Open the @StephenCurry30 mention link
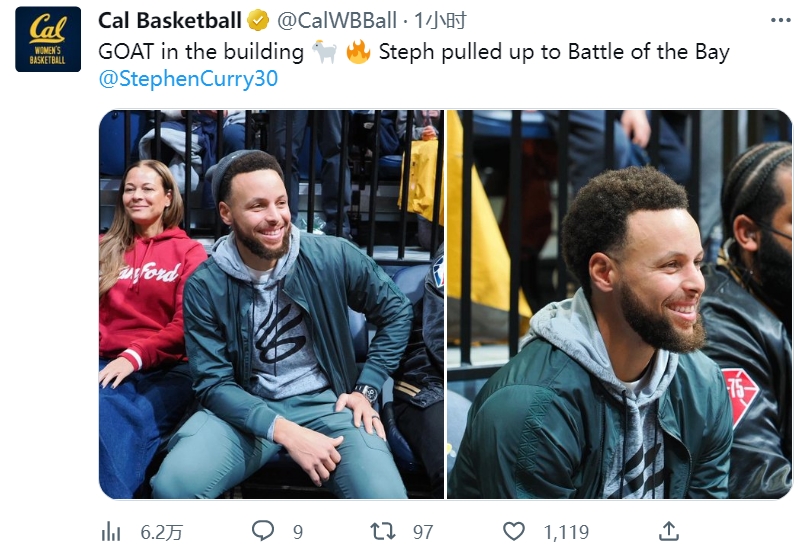Screen dimensions: 805x554 click(188, 79)
